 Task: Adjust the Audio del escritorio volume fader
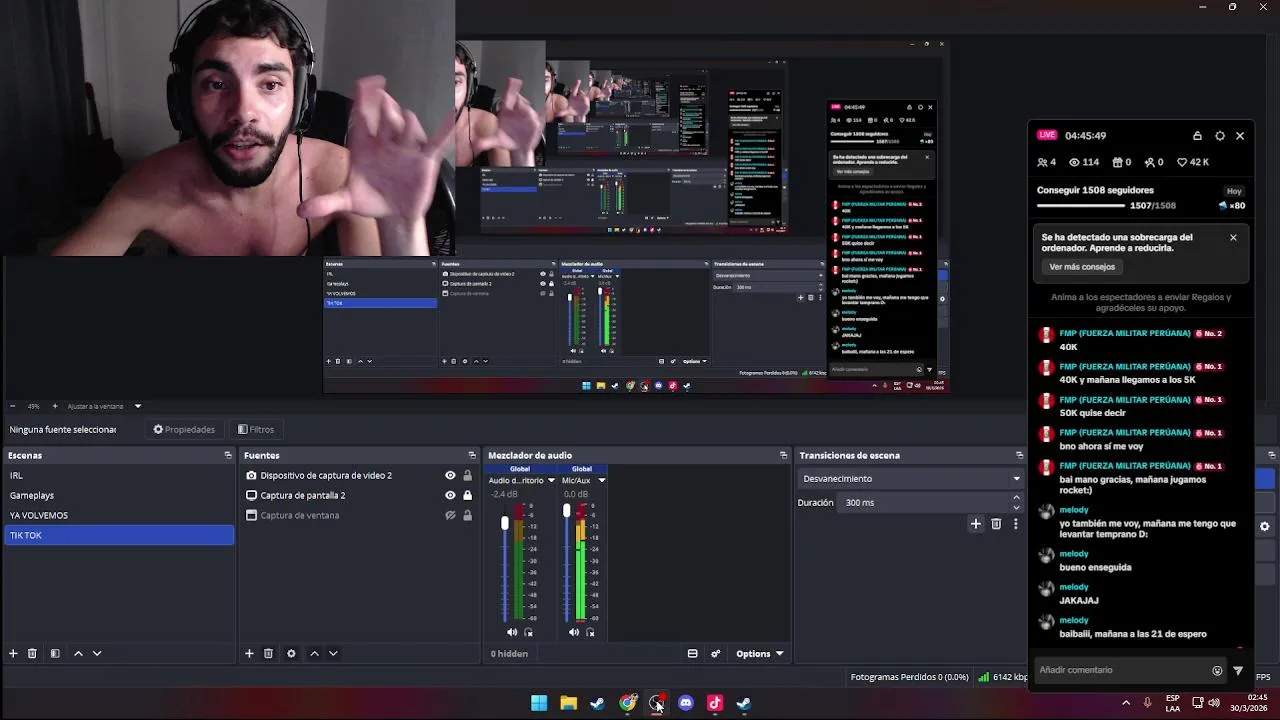pos(505,523)
